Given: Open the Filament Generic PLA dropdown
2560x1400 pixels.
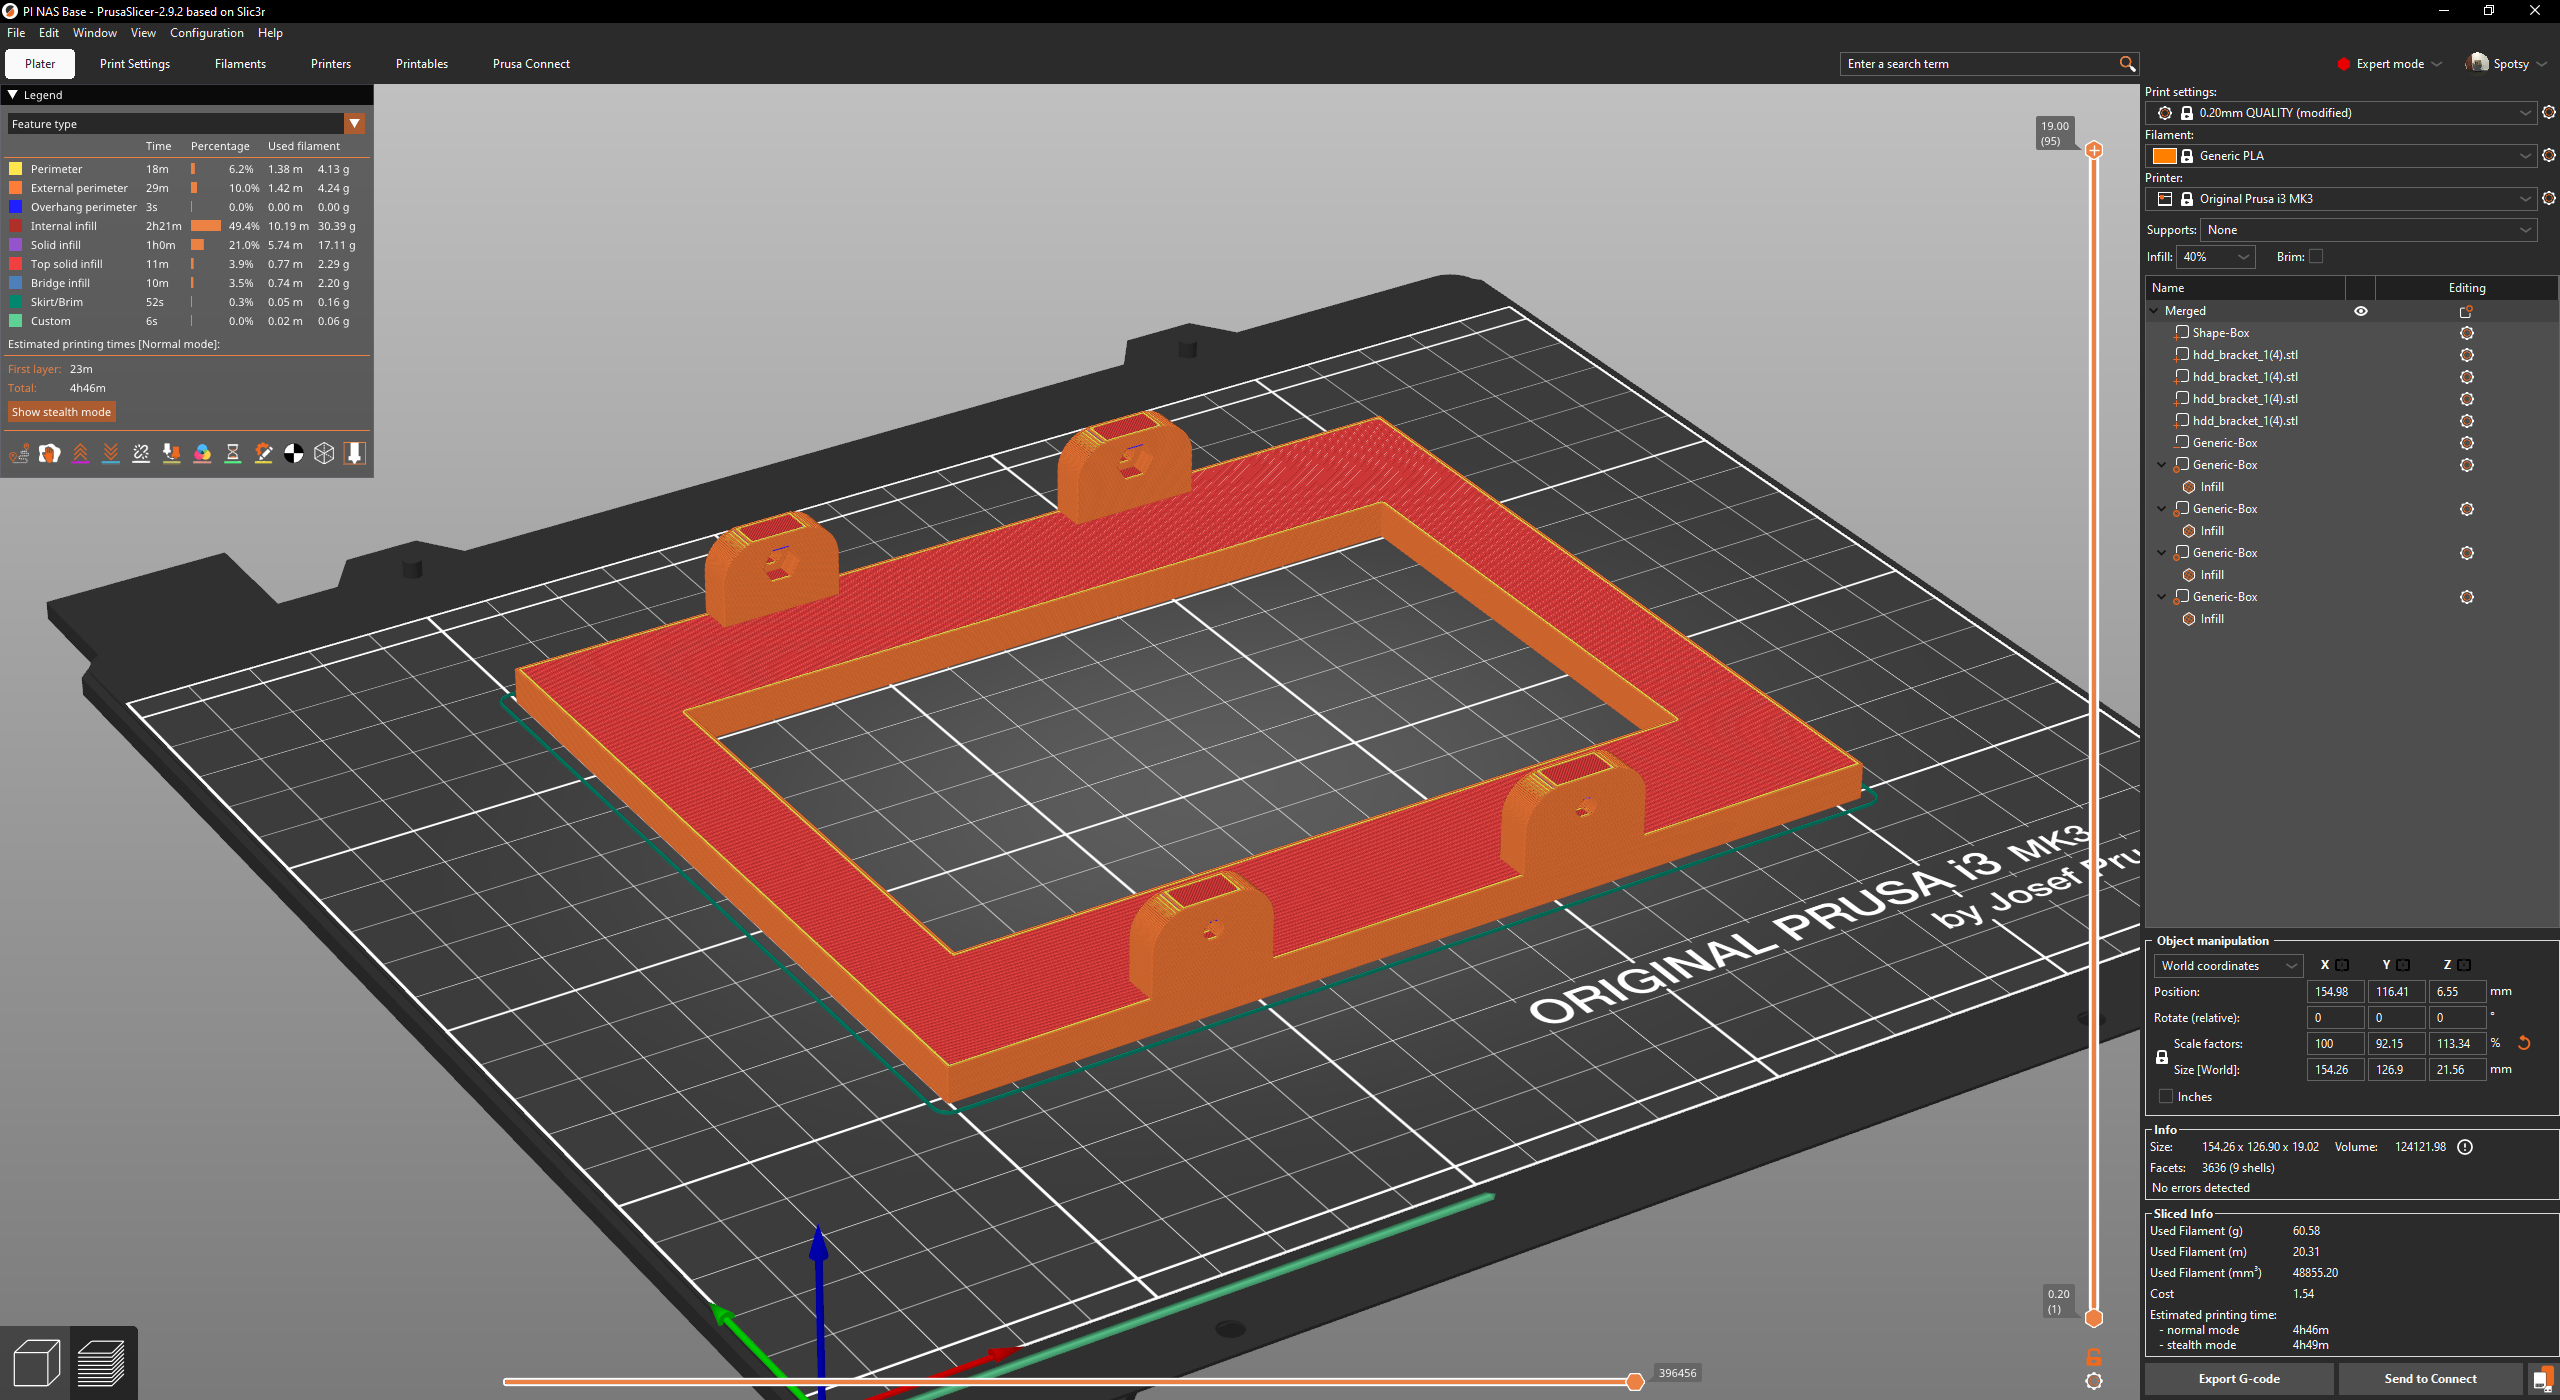Looking at the screenshot, I should [2341, 156].
